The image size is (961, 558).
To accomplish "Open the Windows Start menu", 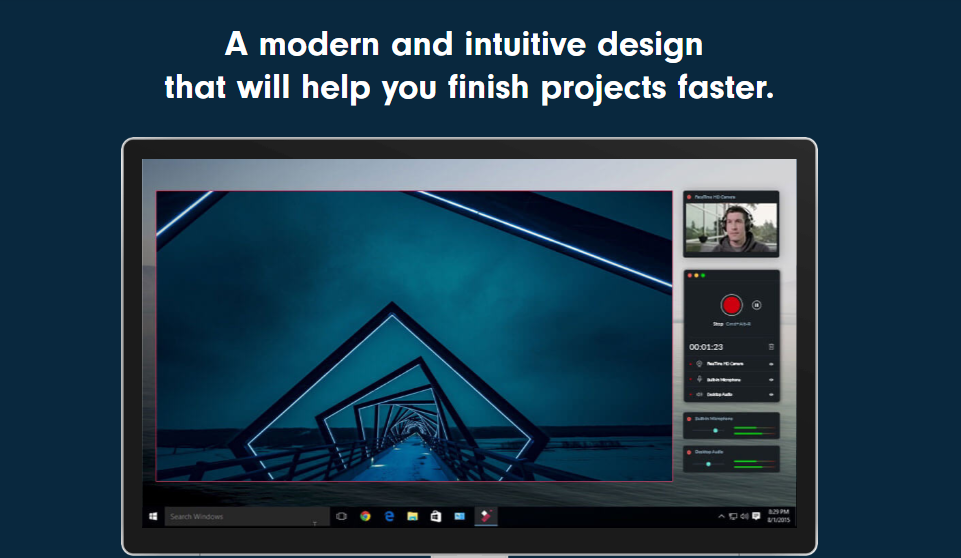I will 153,516.
